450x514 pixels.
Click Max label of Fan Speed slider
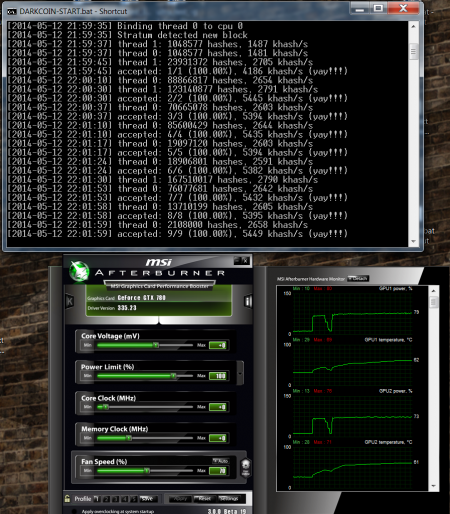click(201, 470)
